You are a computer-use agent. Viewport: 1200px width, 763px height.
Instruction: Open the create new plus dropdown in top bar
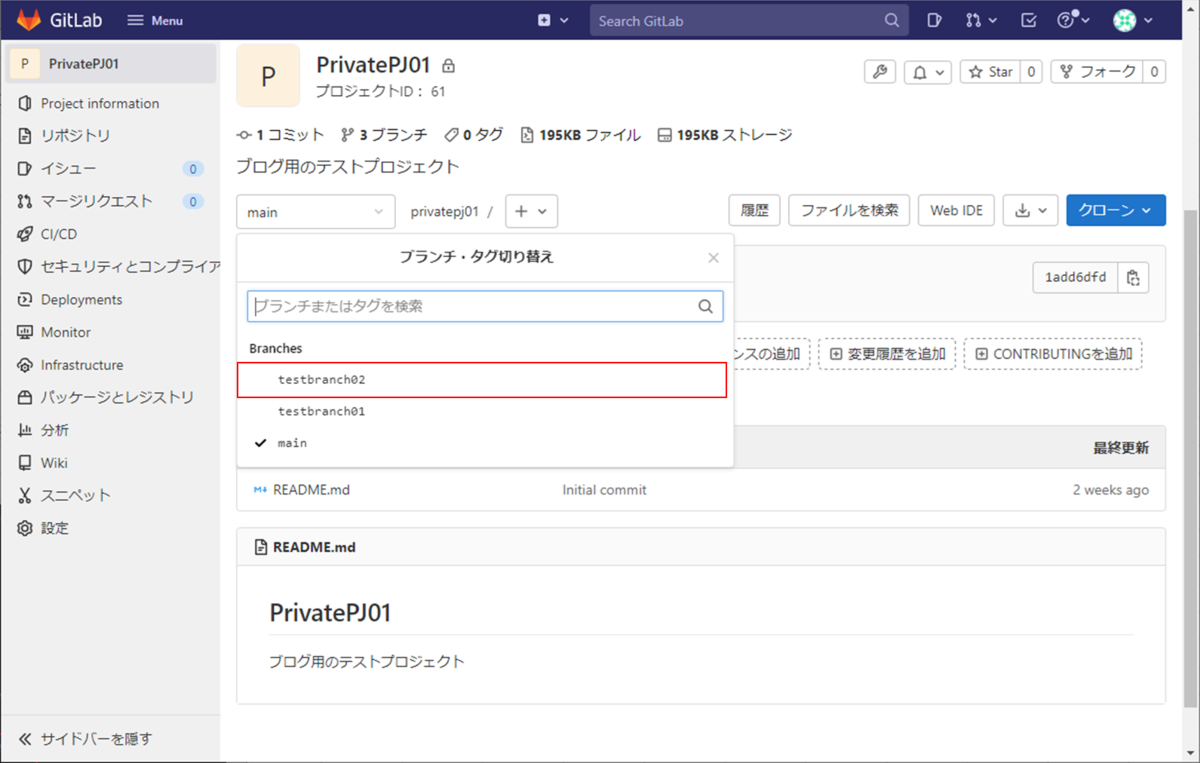(x=553, y=20)
